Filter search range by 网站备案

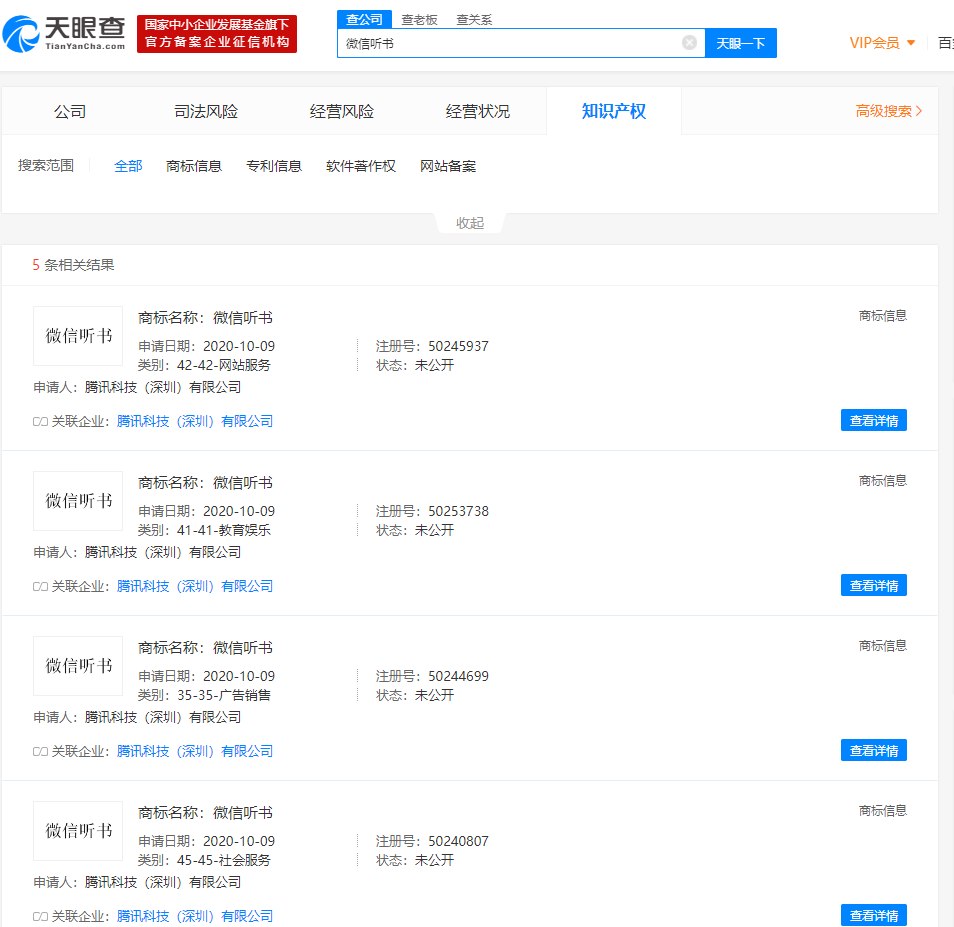click(448, 166)
